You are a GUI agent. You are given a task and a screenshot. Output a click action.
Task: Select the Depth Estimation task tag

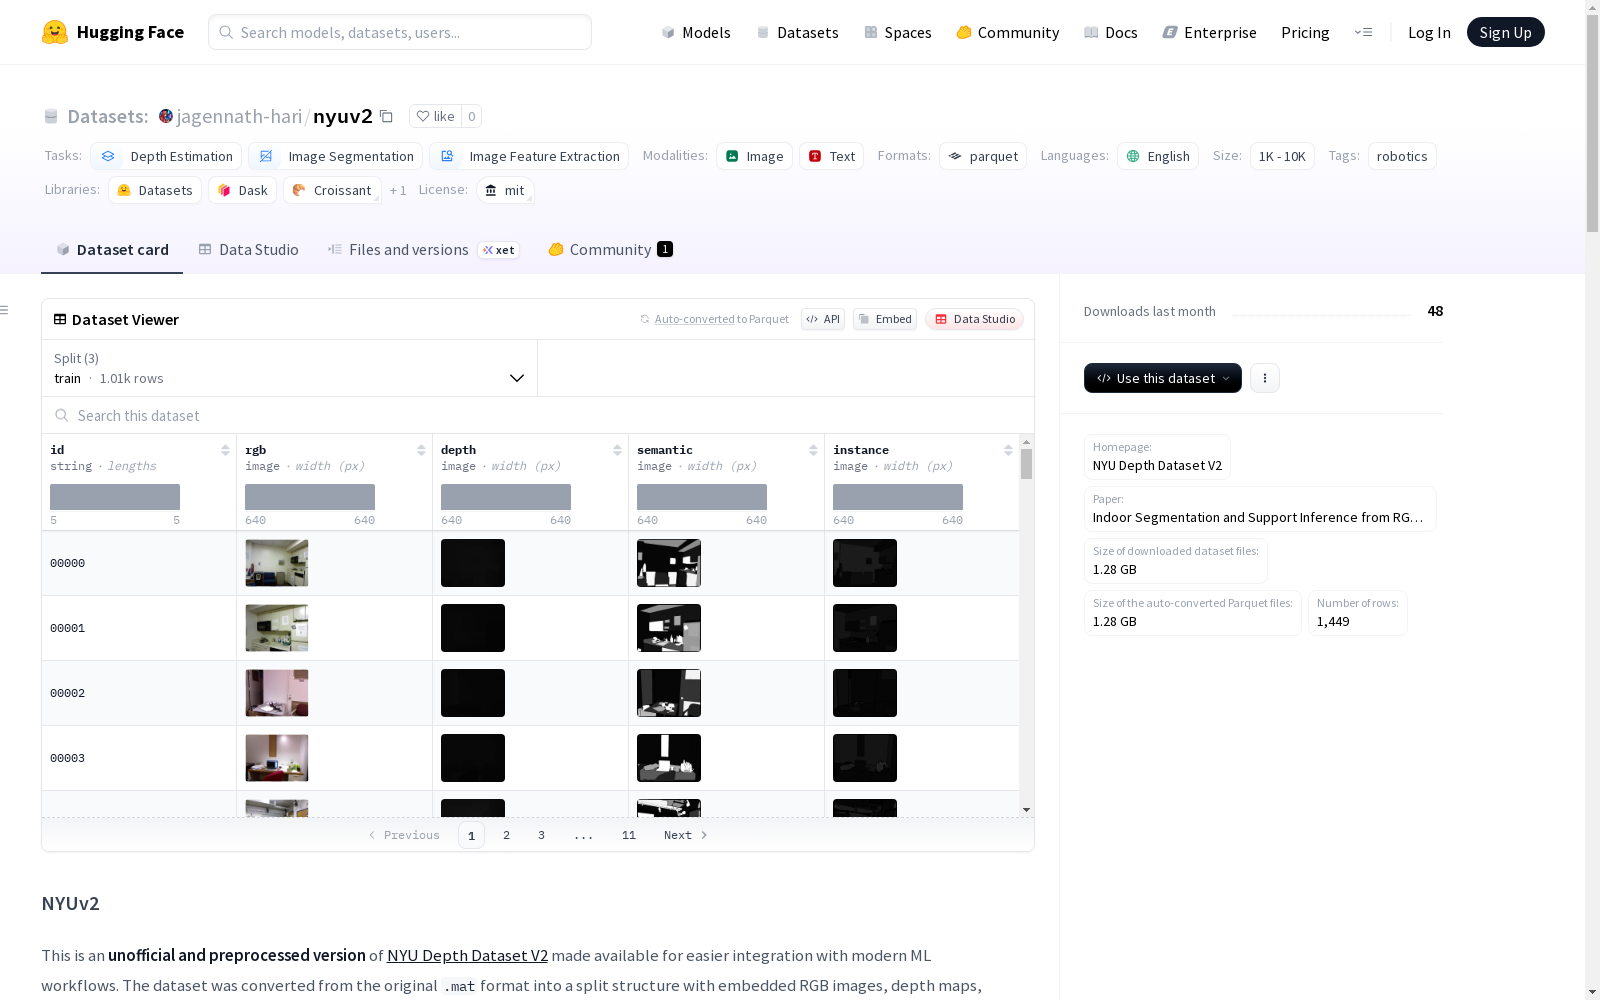pos(166,156)
